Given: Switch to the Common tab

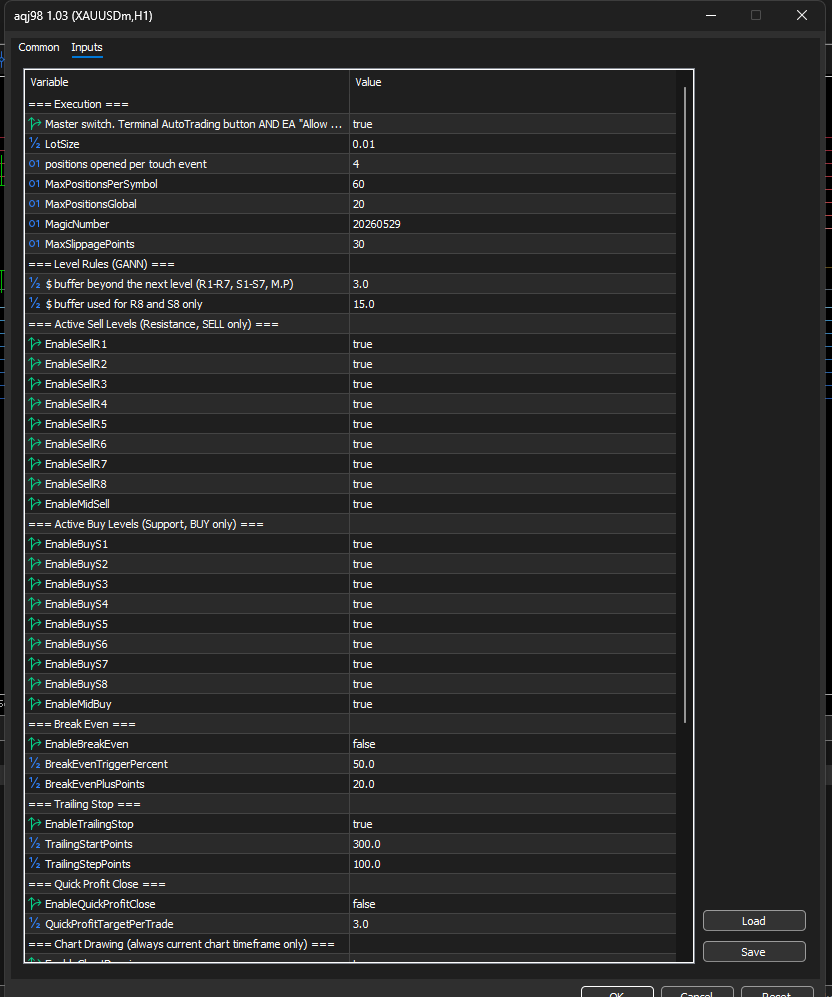Looking at the screenshot, I should (39, 47).
